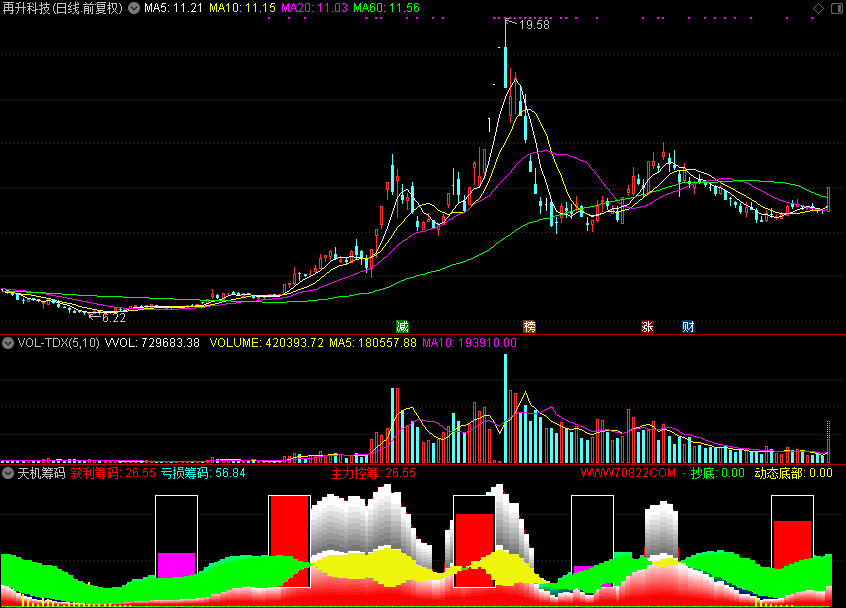The width and height of the screenshot is (846, 608).
Task: Click the stock title 再升科技(日线.前复权)
Action: point(63,8)
